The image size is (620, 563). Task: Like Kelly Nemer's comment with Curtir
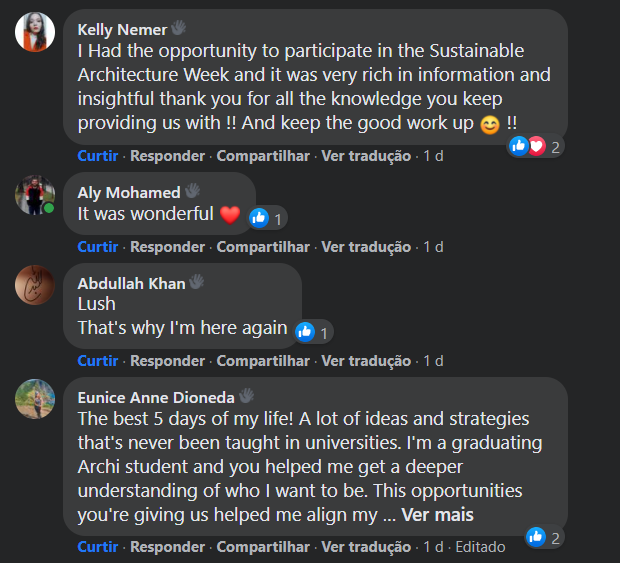[x=98, y=156]
